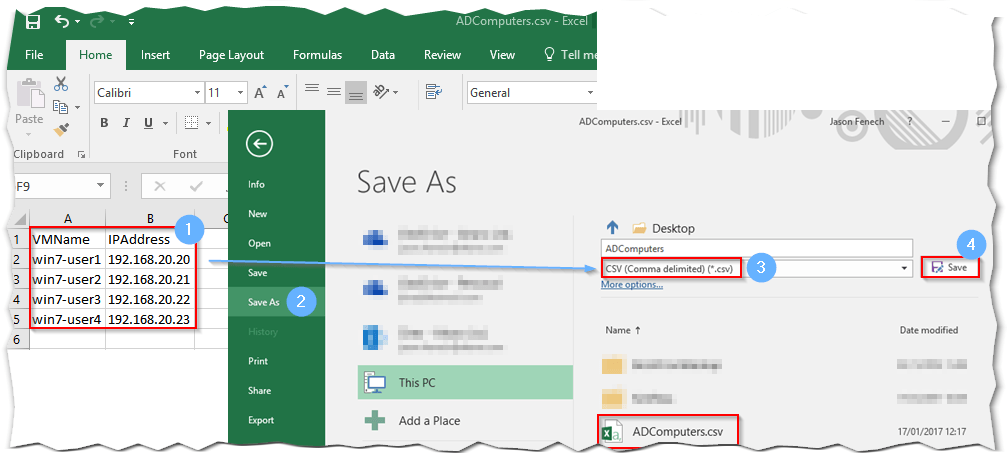Select cell containing win7-user3
This screenshot has width=1007, height=461.
tap(67, 299)
